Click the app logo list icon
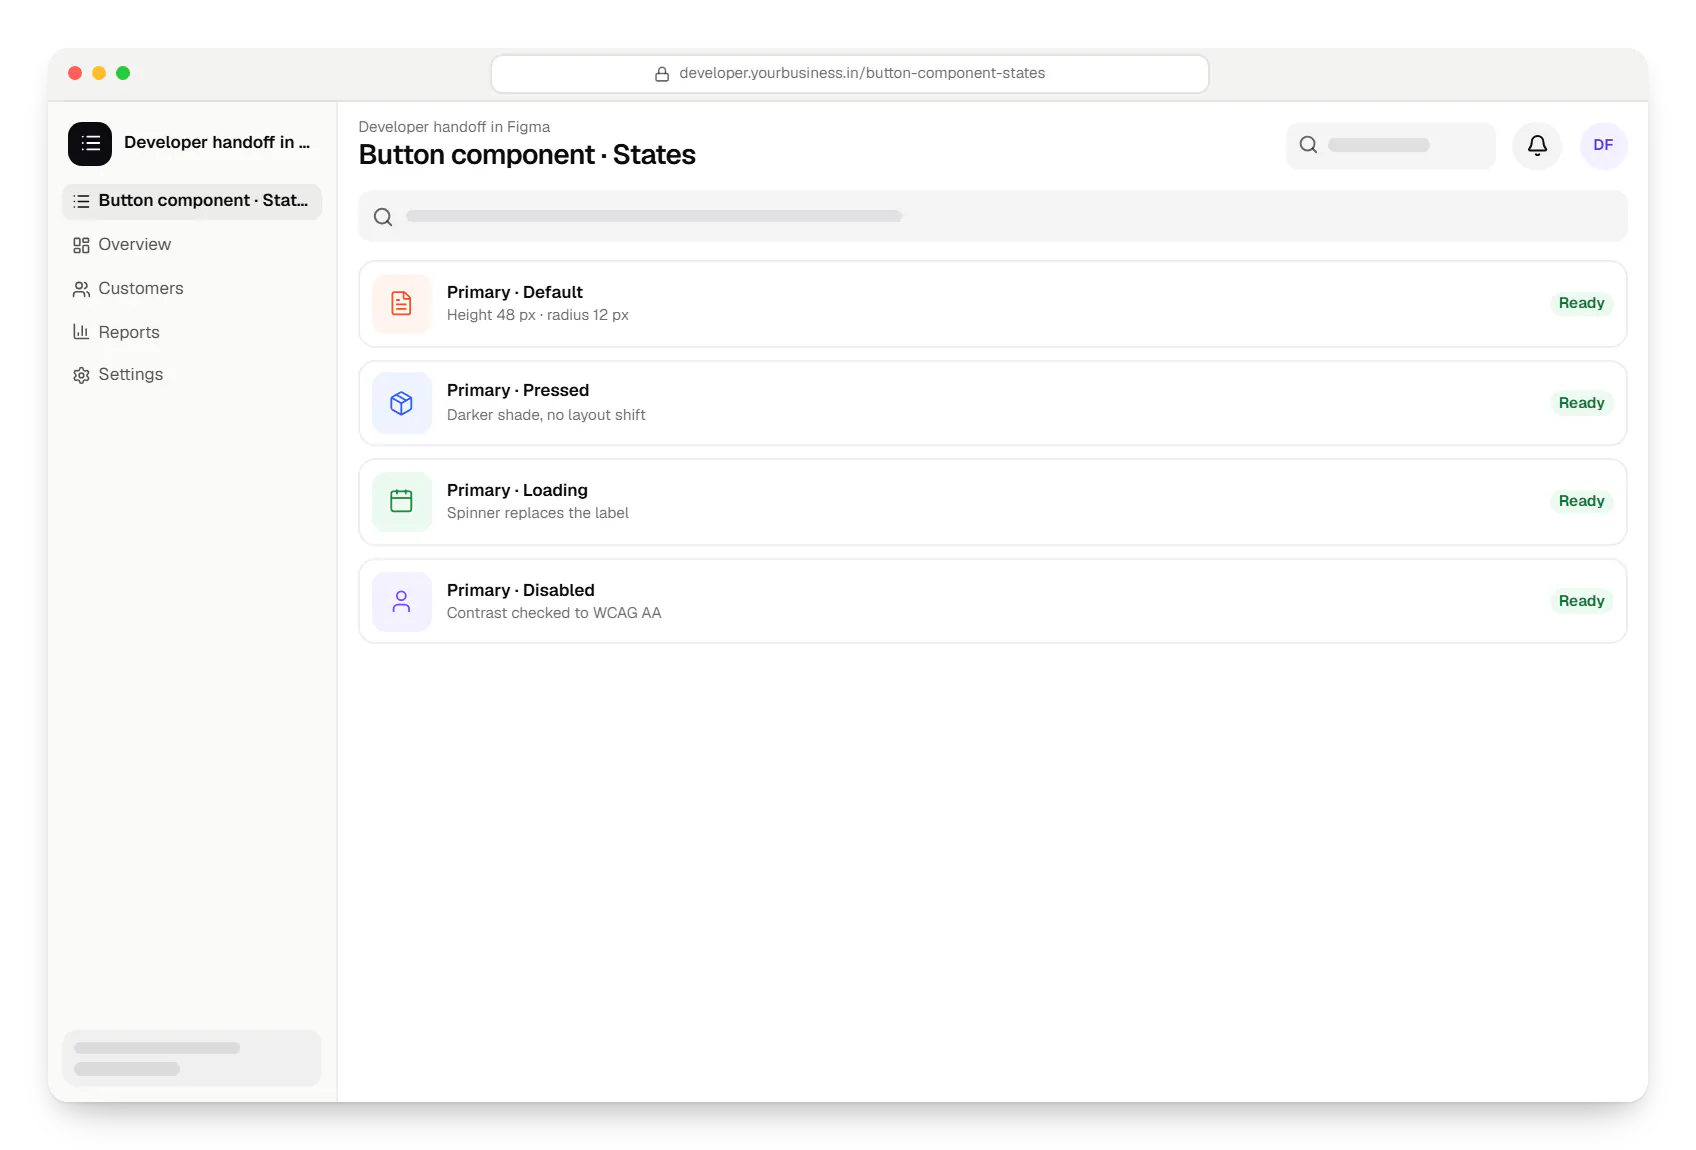The image size is (1696, 1150). click(90, 144)
